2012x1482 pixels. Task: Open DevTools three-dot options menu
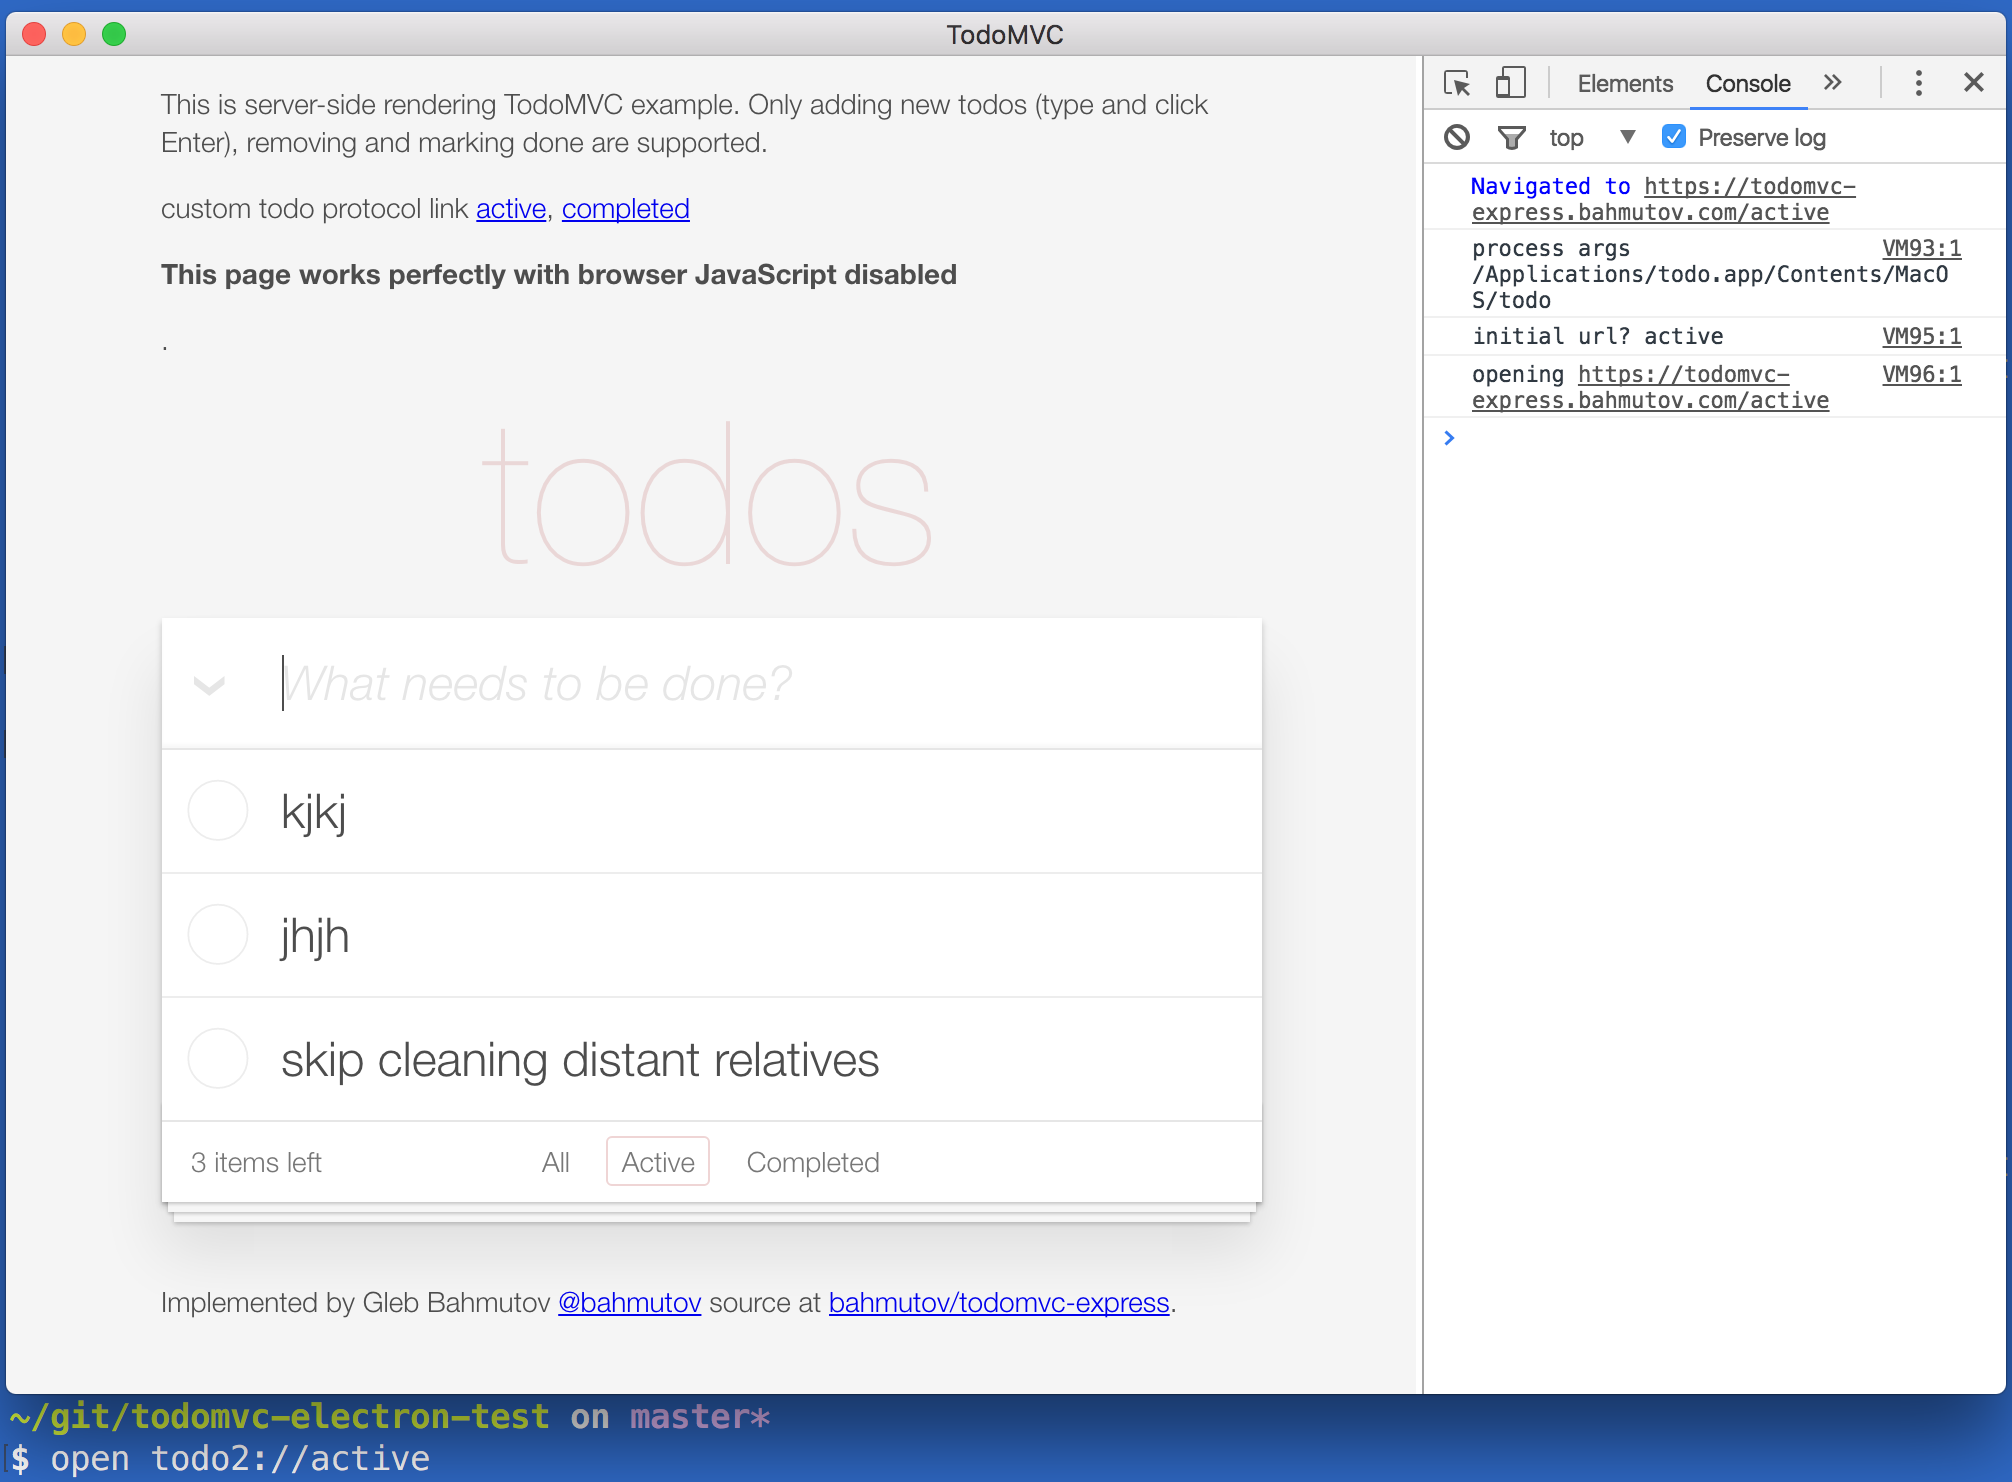(x=1918, y=83)
